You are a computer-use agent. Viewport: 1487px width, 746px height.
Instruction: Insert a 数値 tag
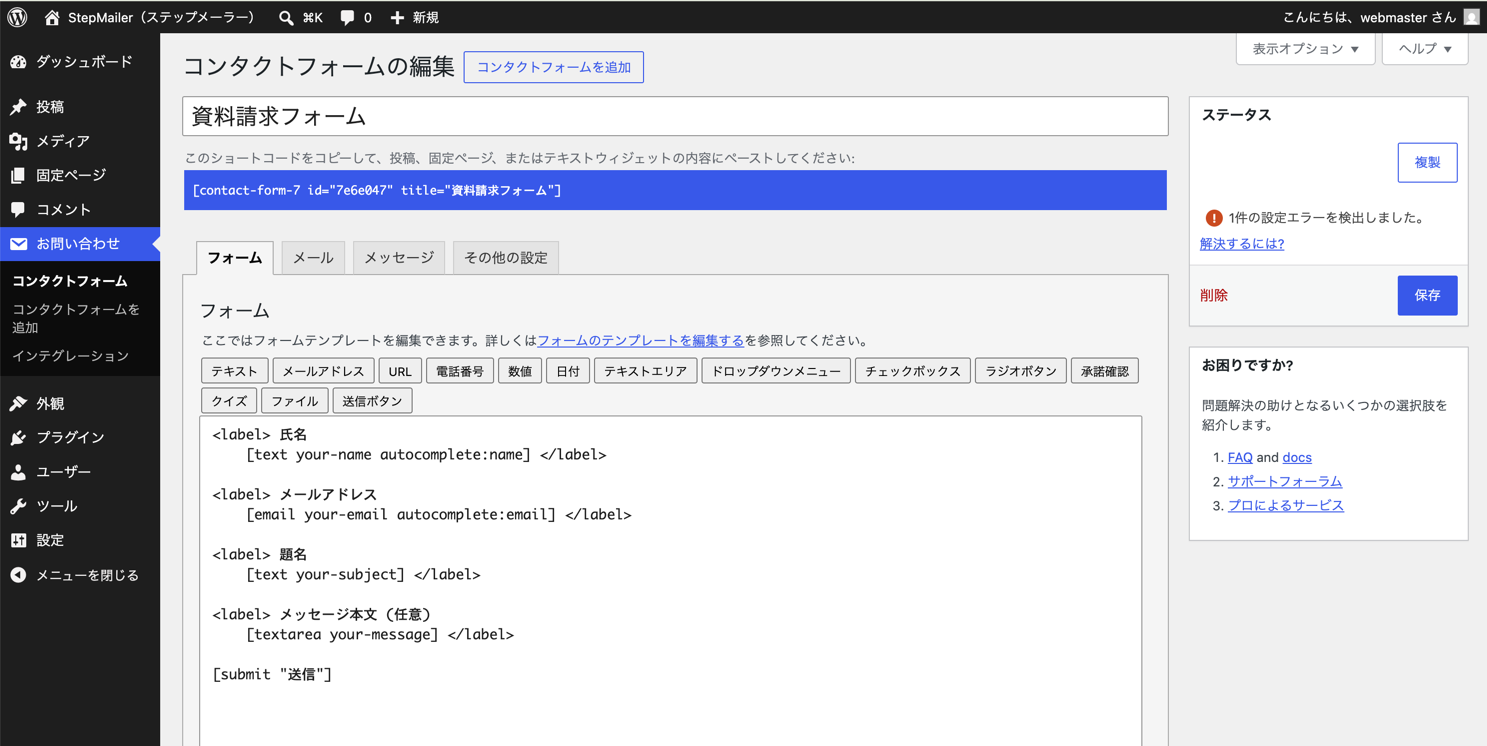pyautogui.click(x=520, y=371)
